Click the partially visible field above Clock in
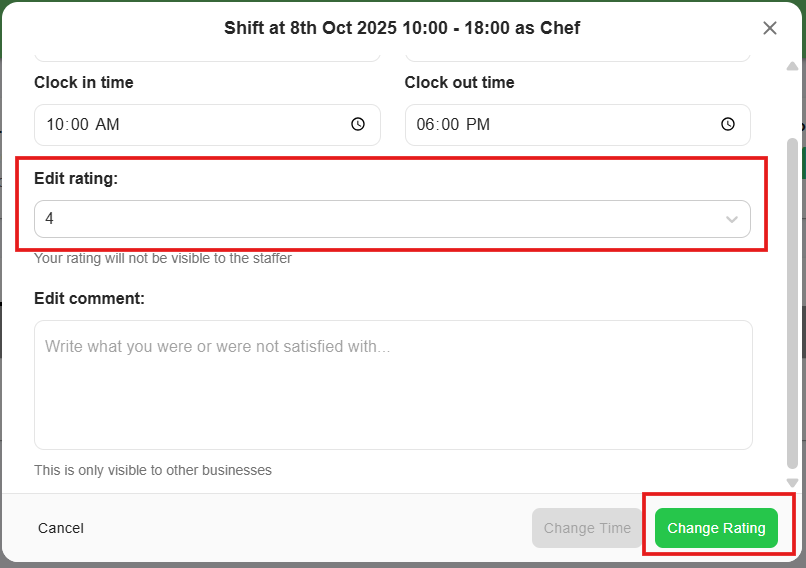Image resolution: width=806 pixels, height=568 pixels. (207, 56)
